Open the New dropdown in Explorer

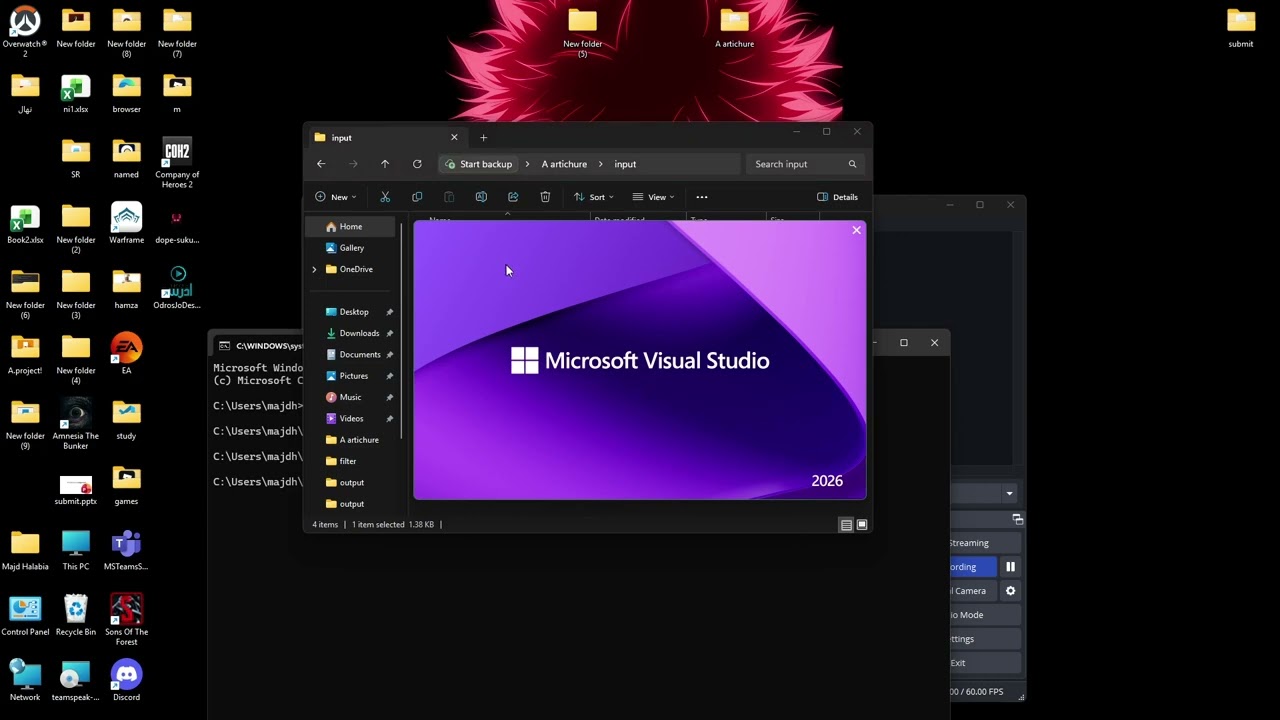click(x=336, y=197)
